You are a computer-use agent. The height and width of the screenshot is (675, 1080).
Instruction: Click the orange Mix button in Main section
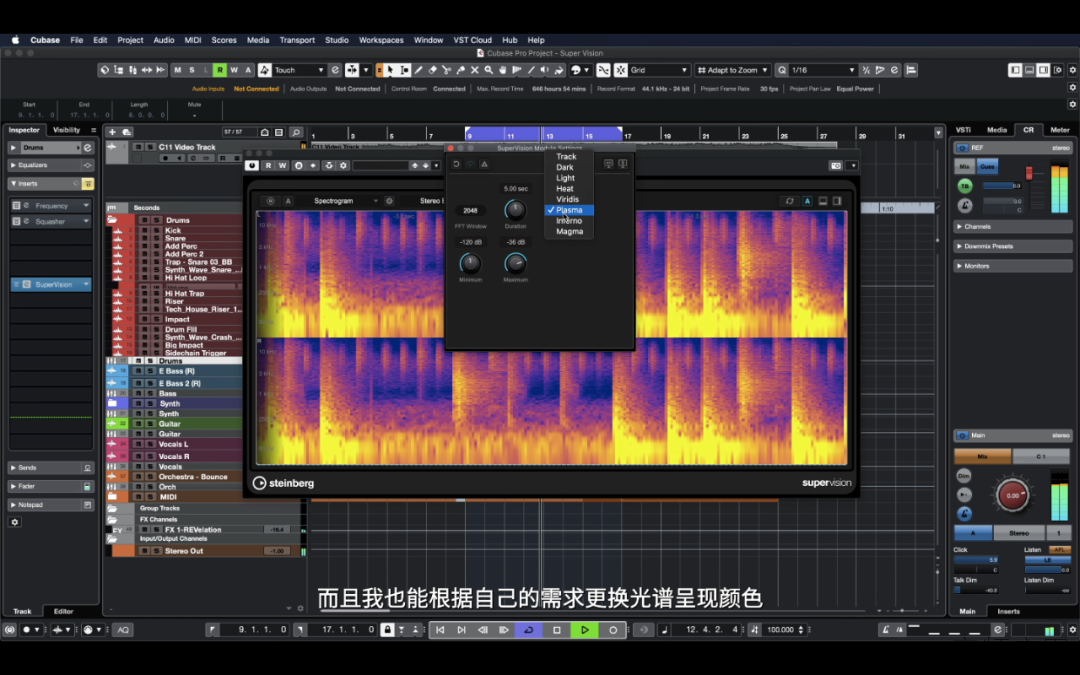point(982,457)
